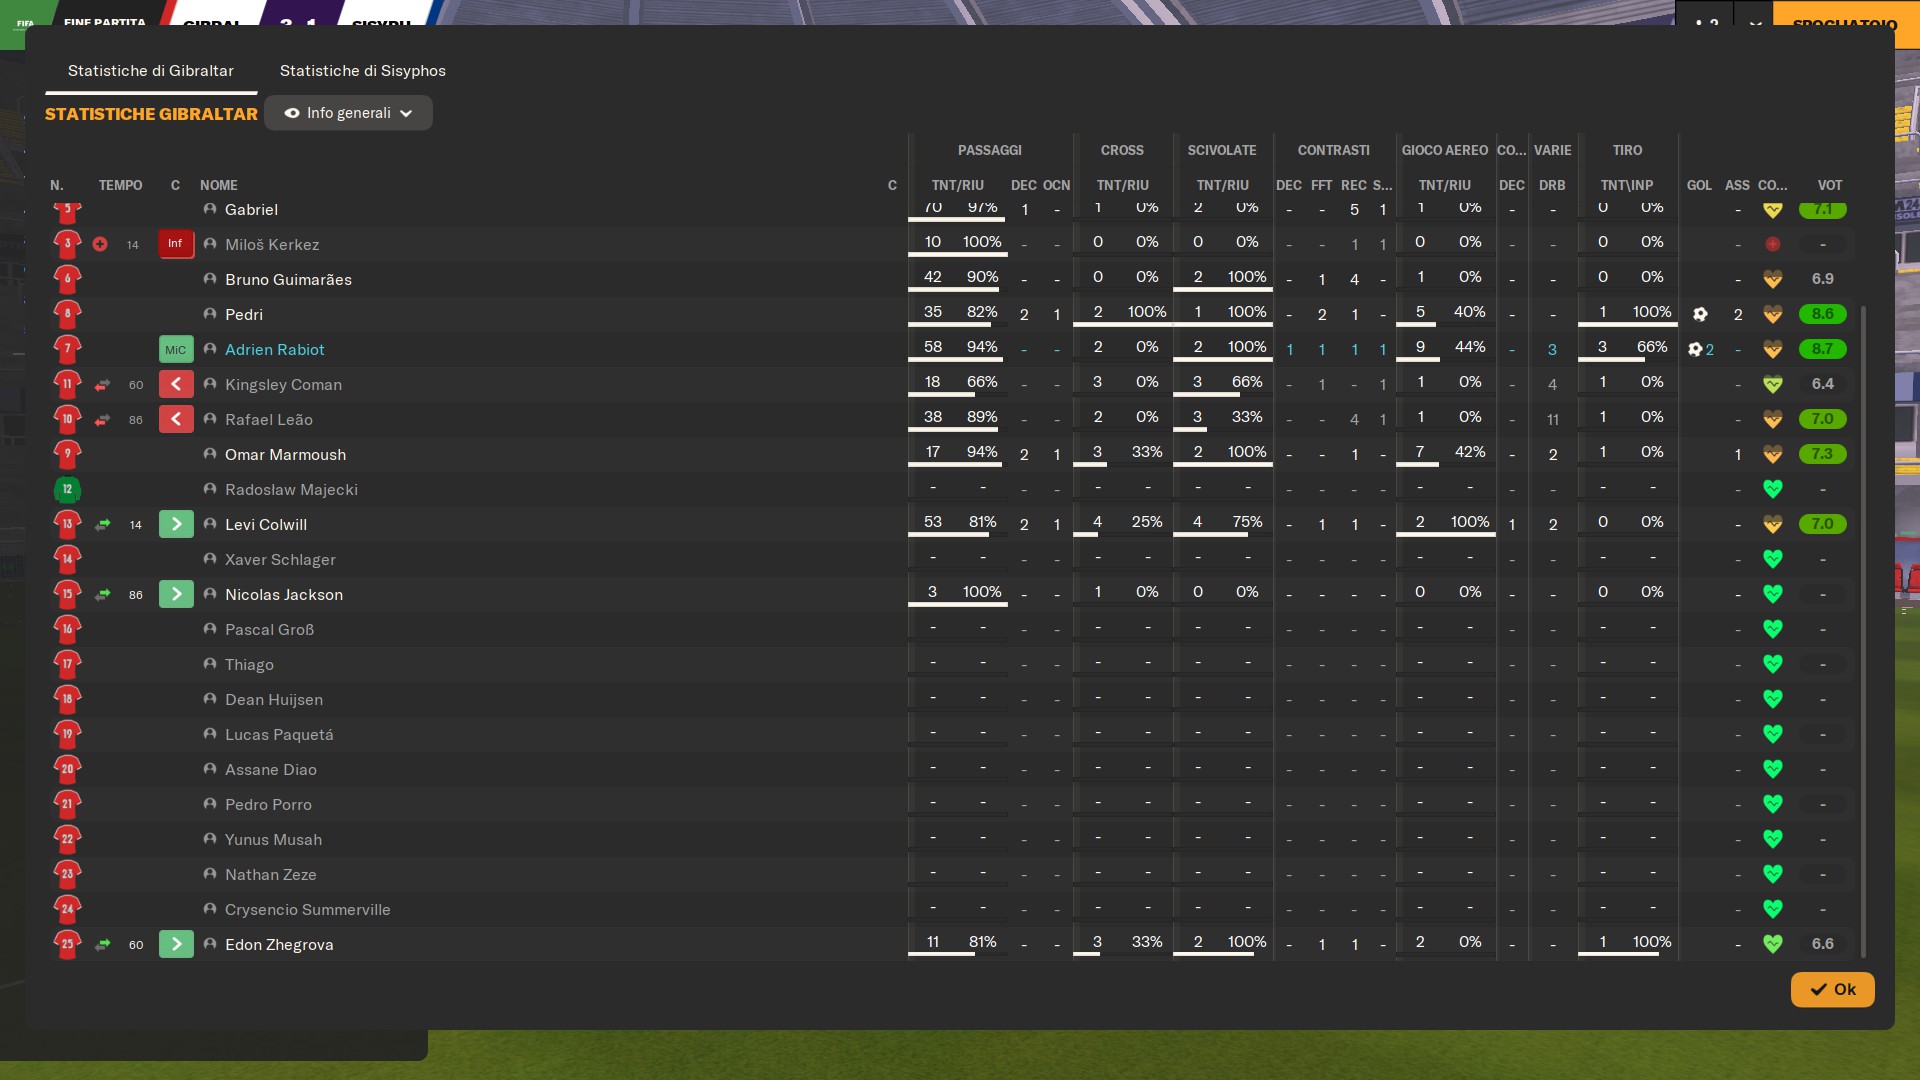
Task: Click substitution swap icon beside Nicolas Jackson
Action: pos(102,595)
